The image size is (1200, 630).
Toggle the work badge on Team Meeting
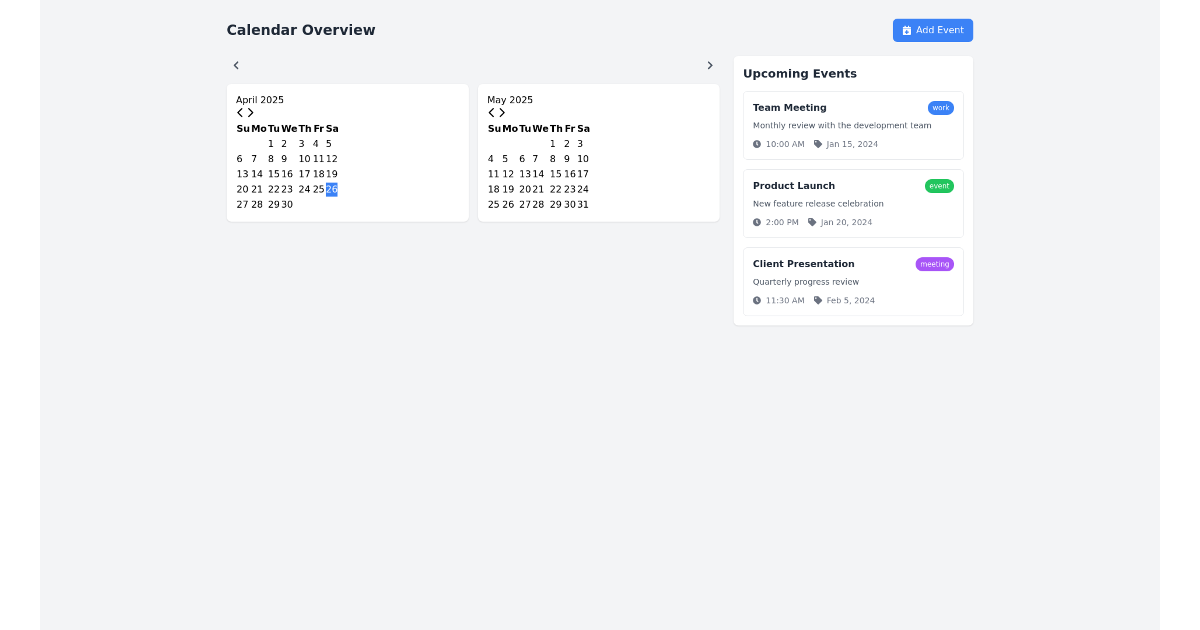[940, 107]
